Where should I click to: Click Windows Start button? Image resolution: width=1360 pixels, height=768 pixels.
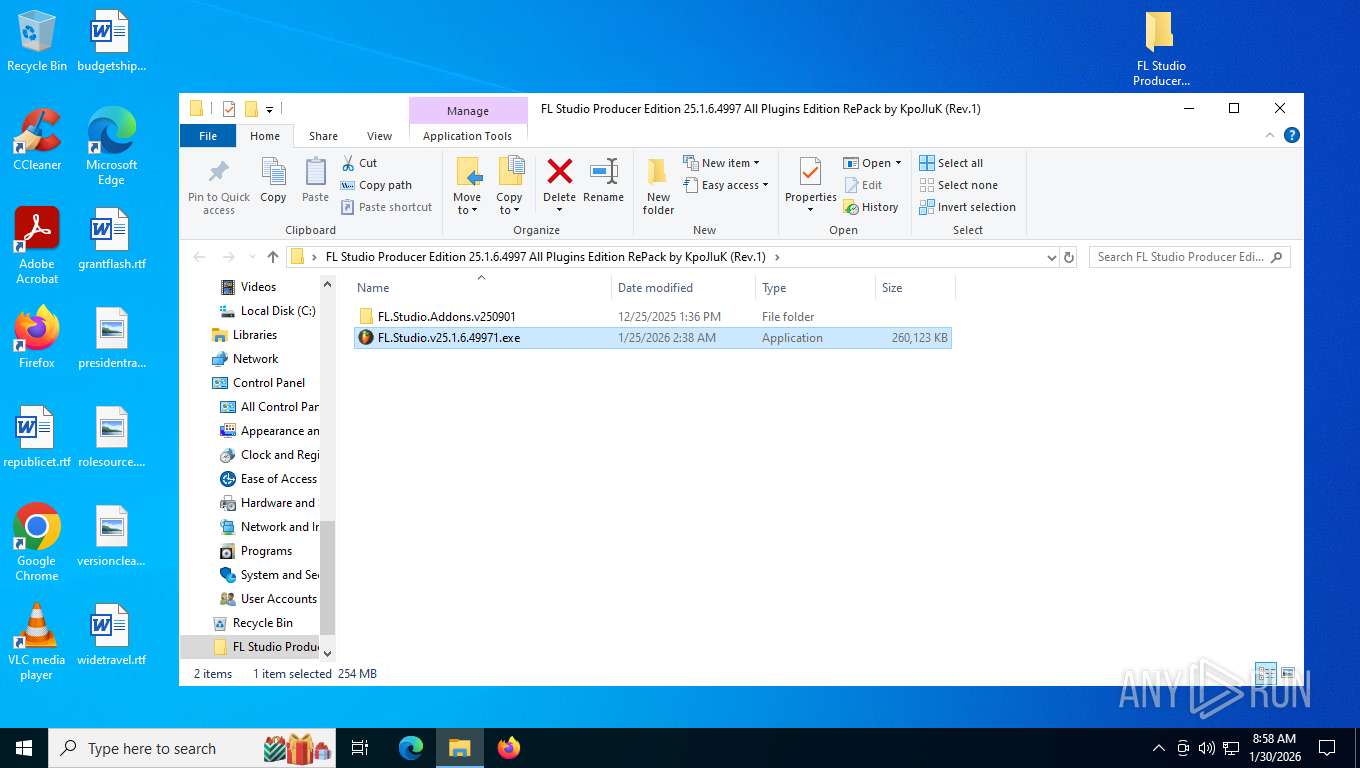pyautogui.click(x=24, y=747)
